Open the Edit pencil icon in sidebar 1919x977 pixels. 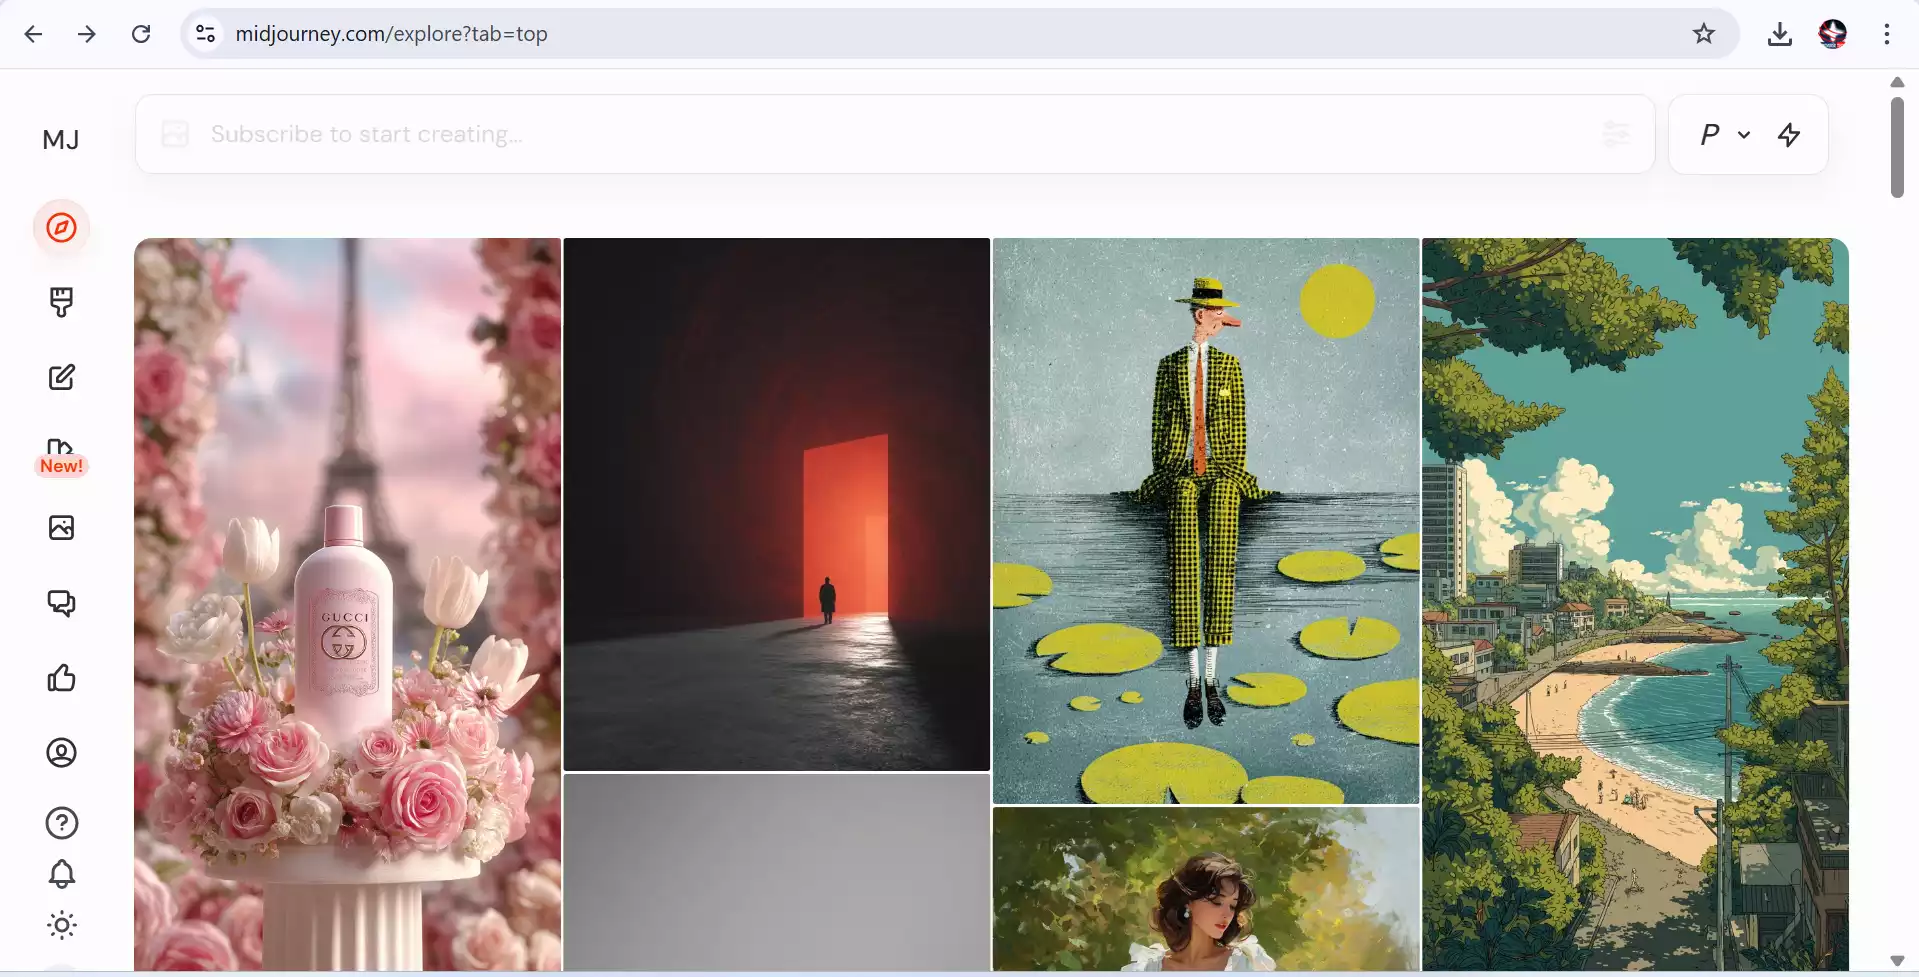[61, 377]
